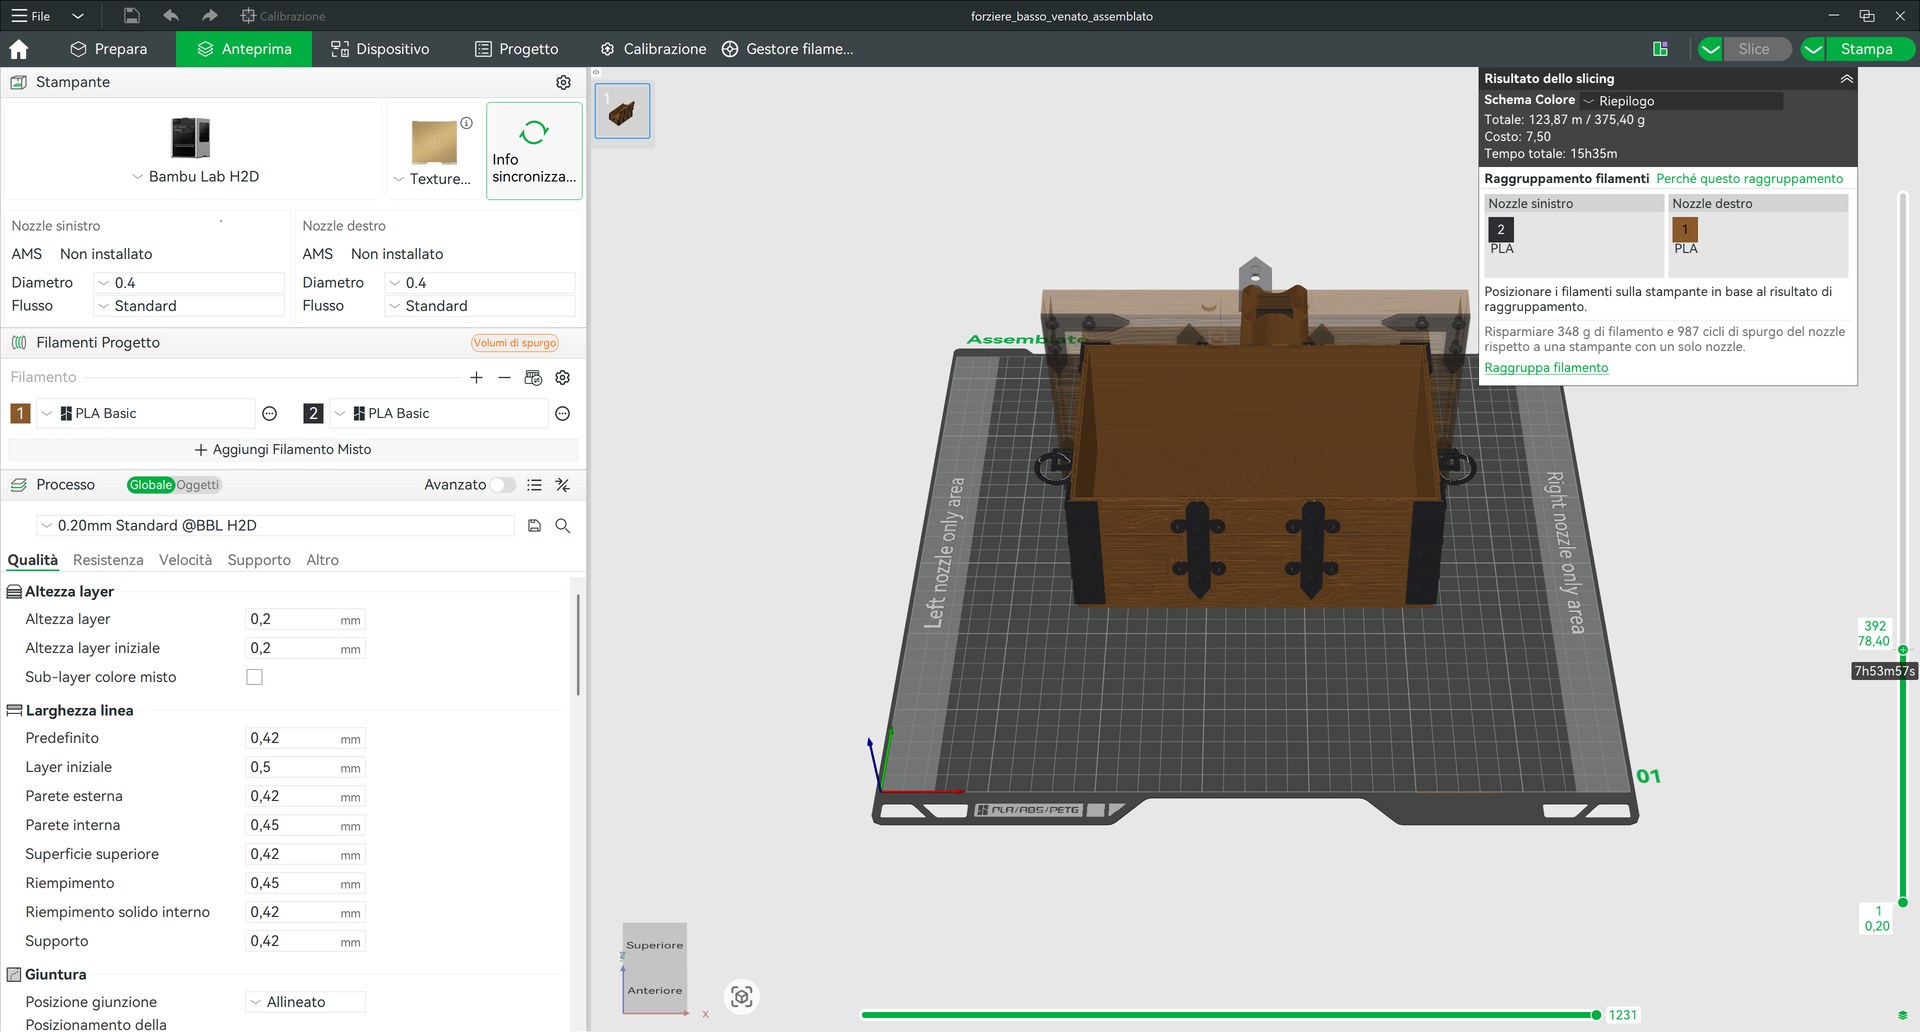Undo the last action
Viewport: 1920px width, 1032px height.
pyautogui.click(x=171, y=16)
